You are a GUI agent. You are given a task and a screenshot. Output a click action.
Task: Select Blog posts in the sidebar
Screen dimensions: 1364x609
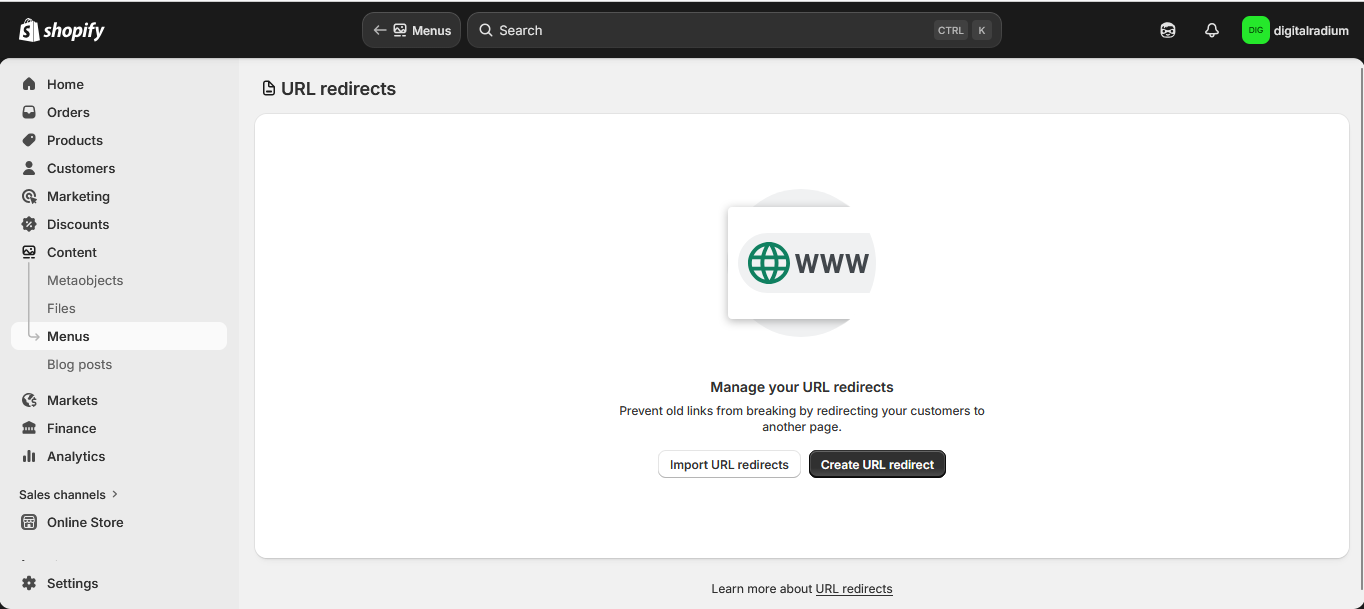[79, 364]
